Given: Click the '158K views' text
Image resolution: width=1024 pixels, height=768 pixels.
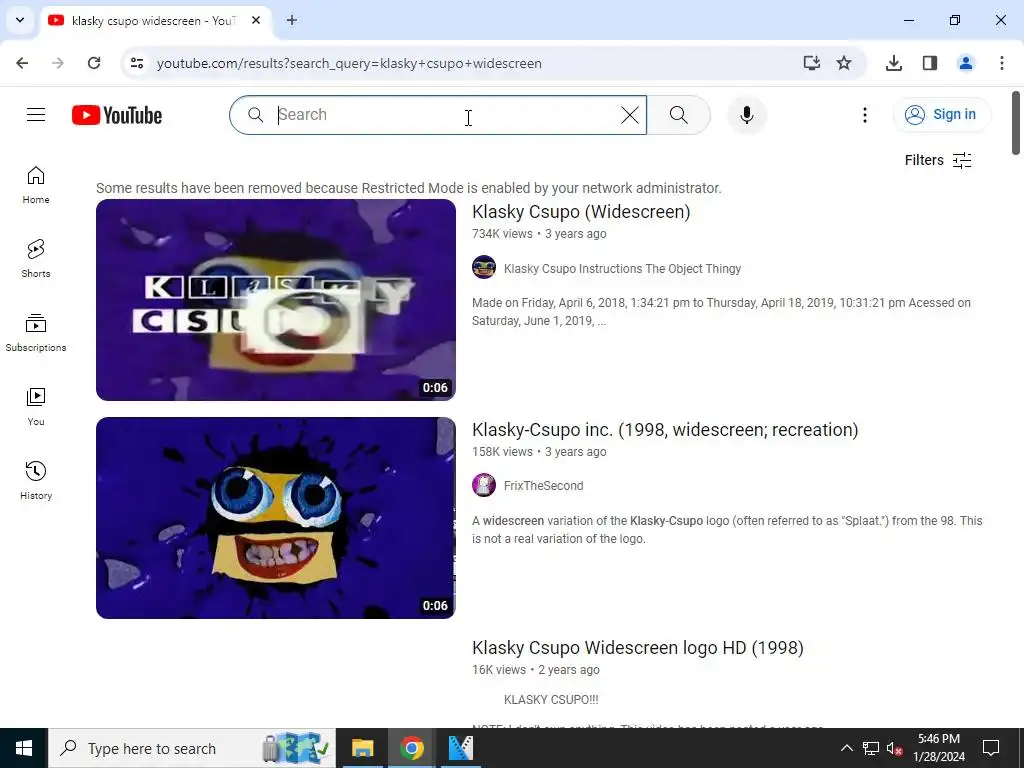Looking at the screenshot, I should point(502,452).
